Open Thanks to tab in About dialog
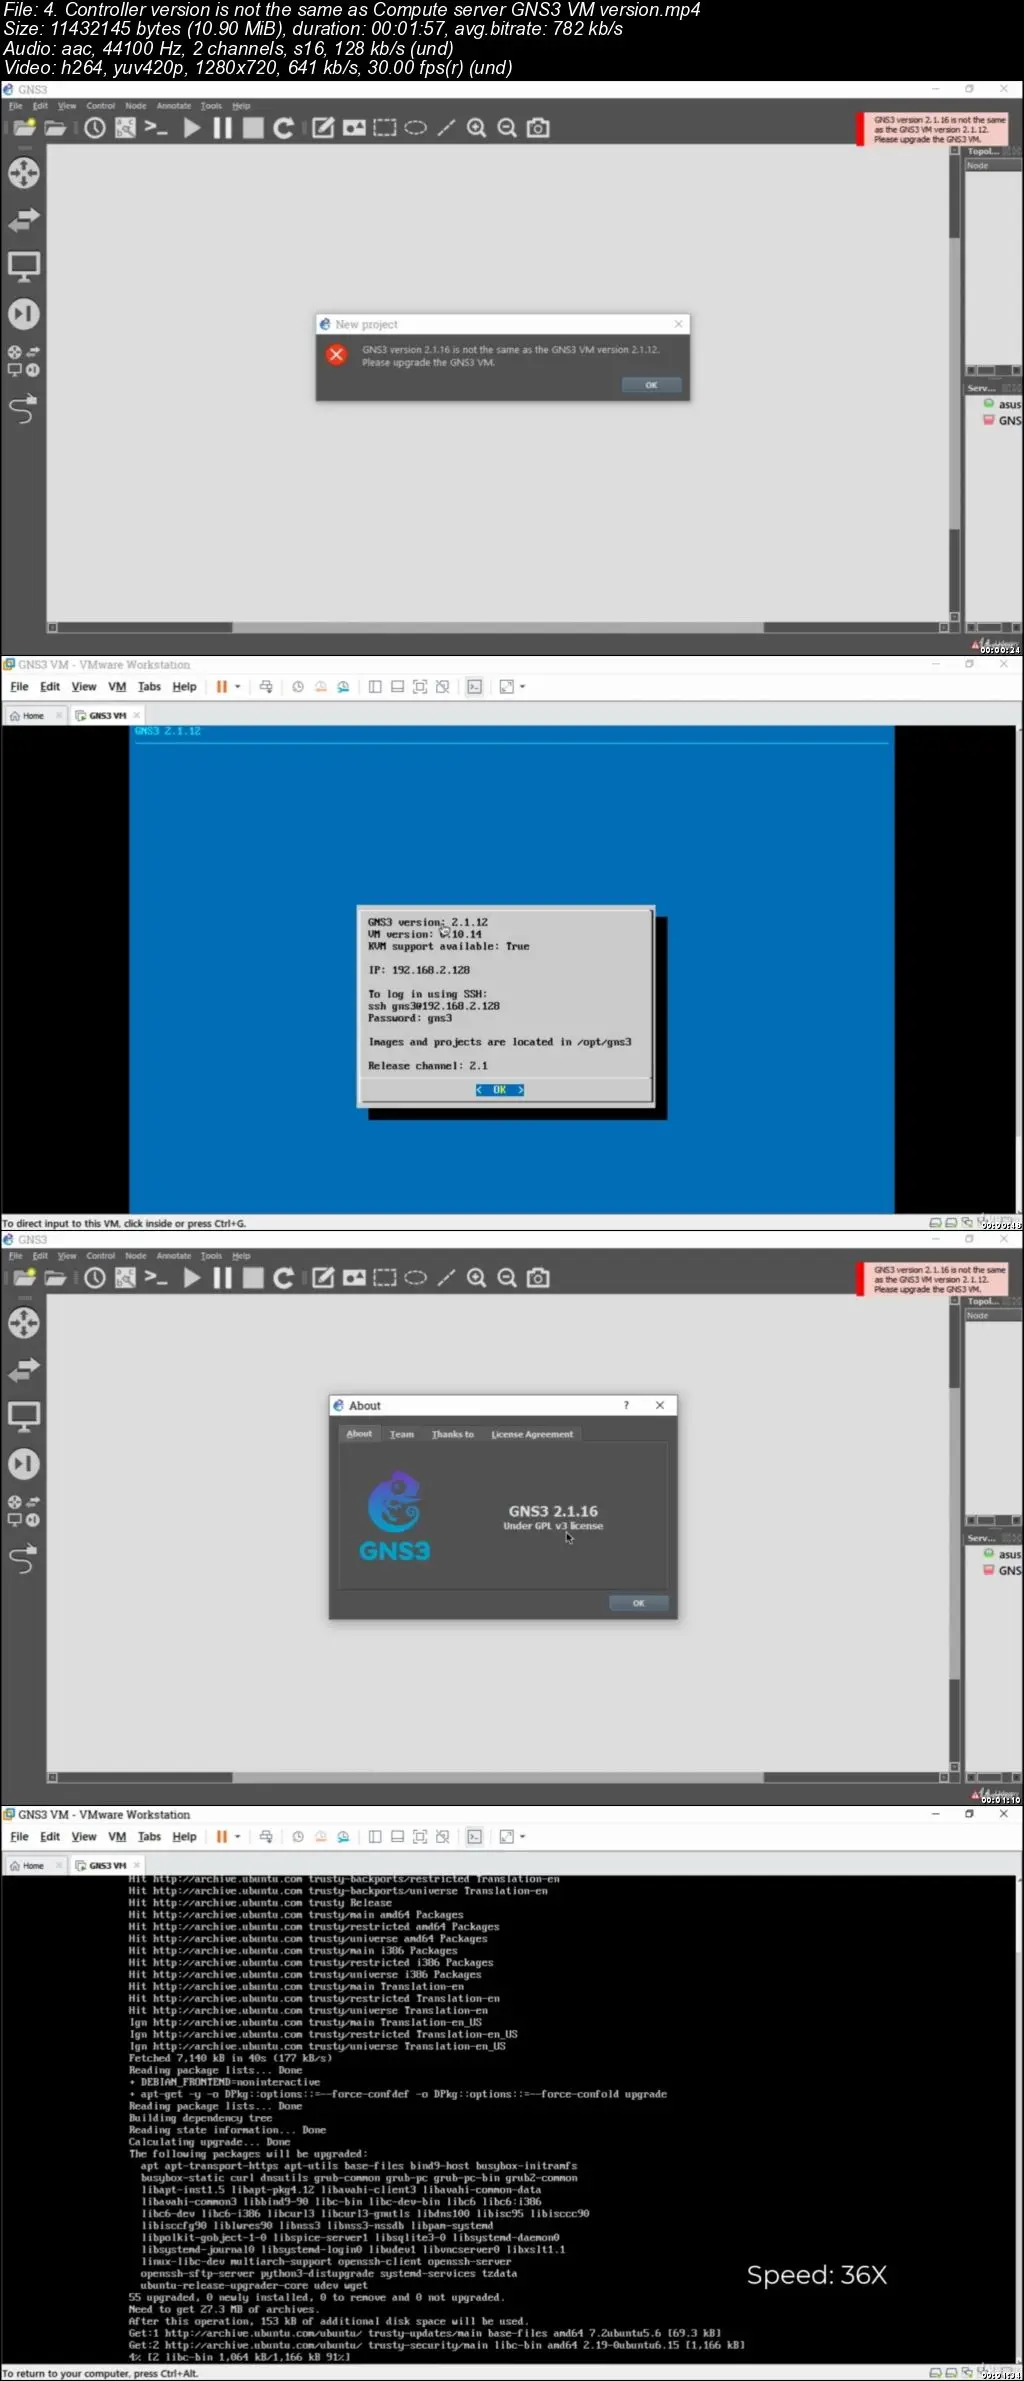This screenshot has height=2381, width=1024. pos(453,1434)
